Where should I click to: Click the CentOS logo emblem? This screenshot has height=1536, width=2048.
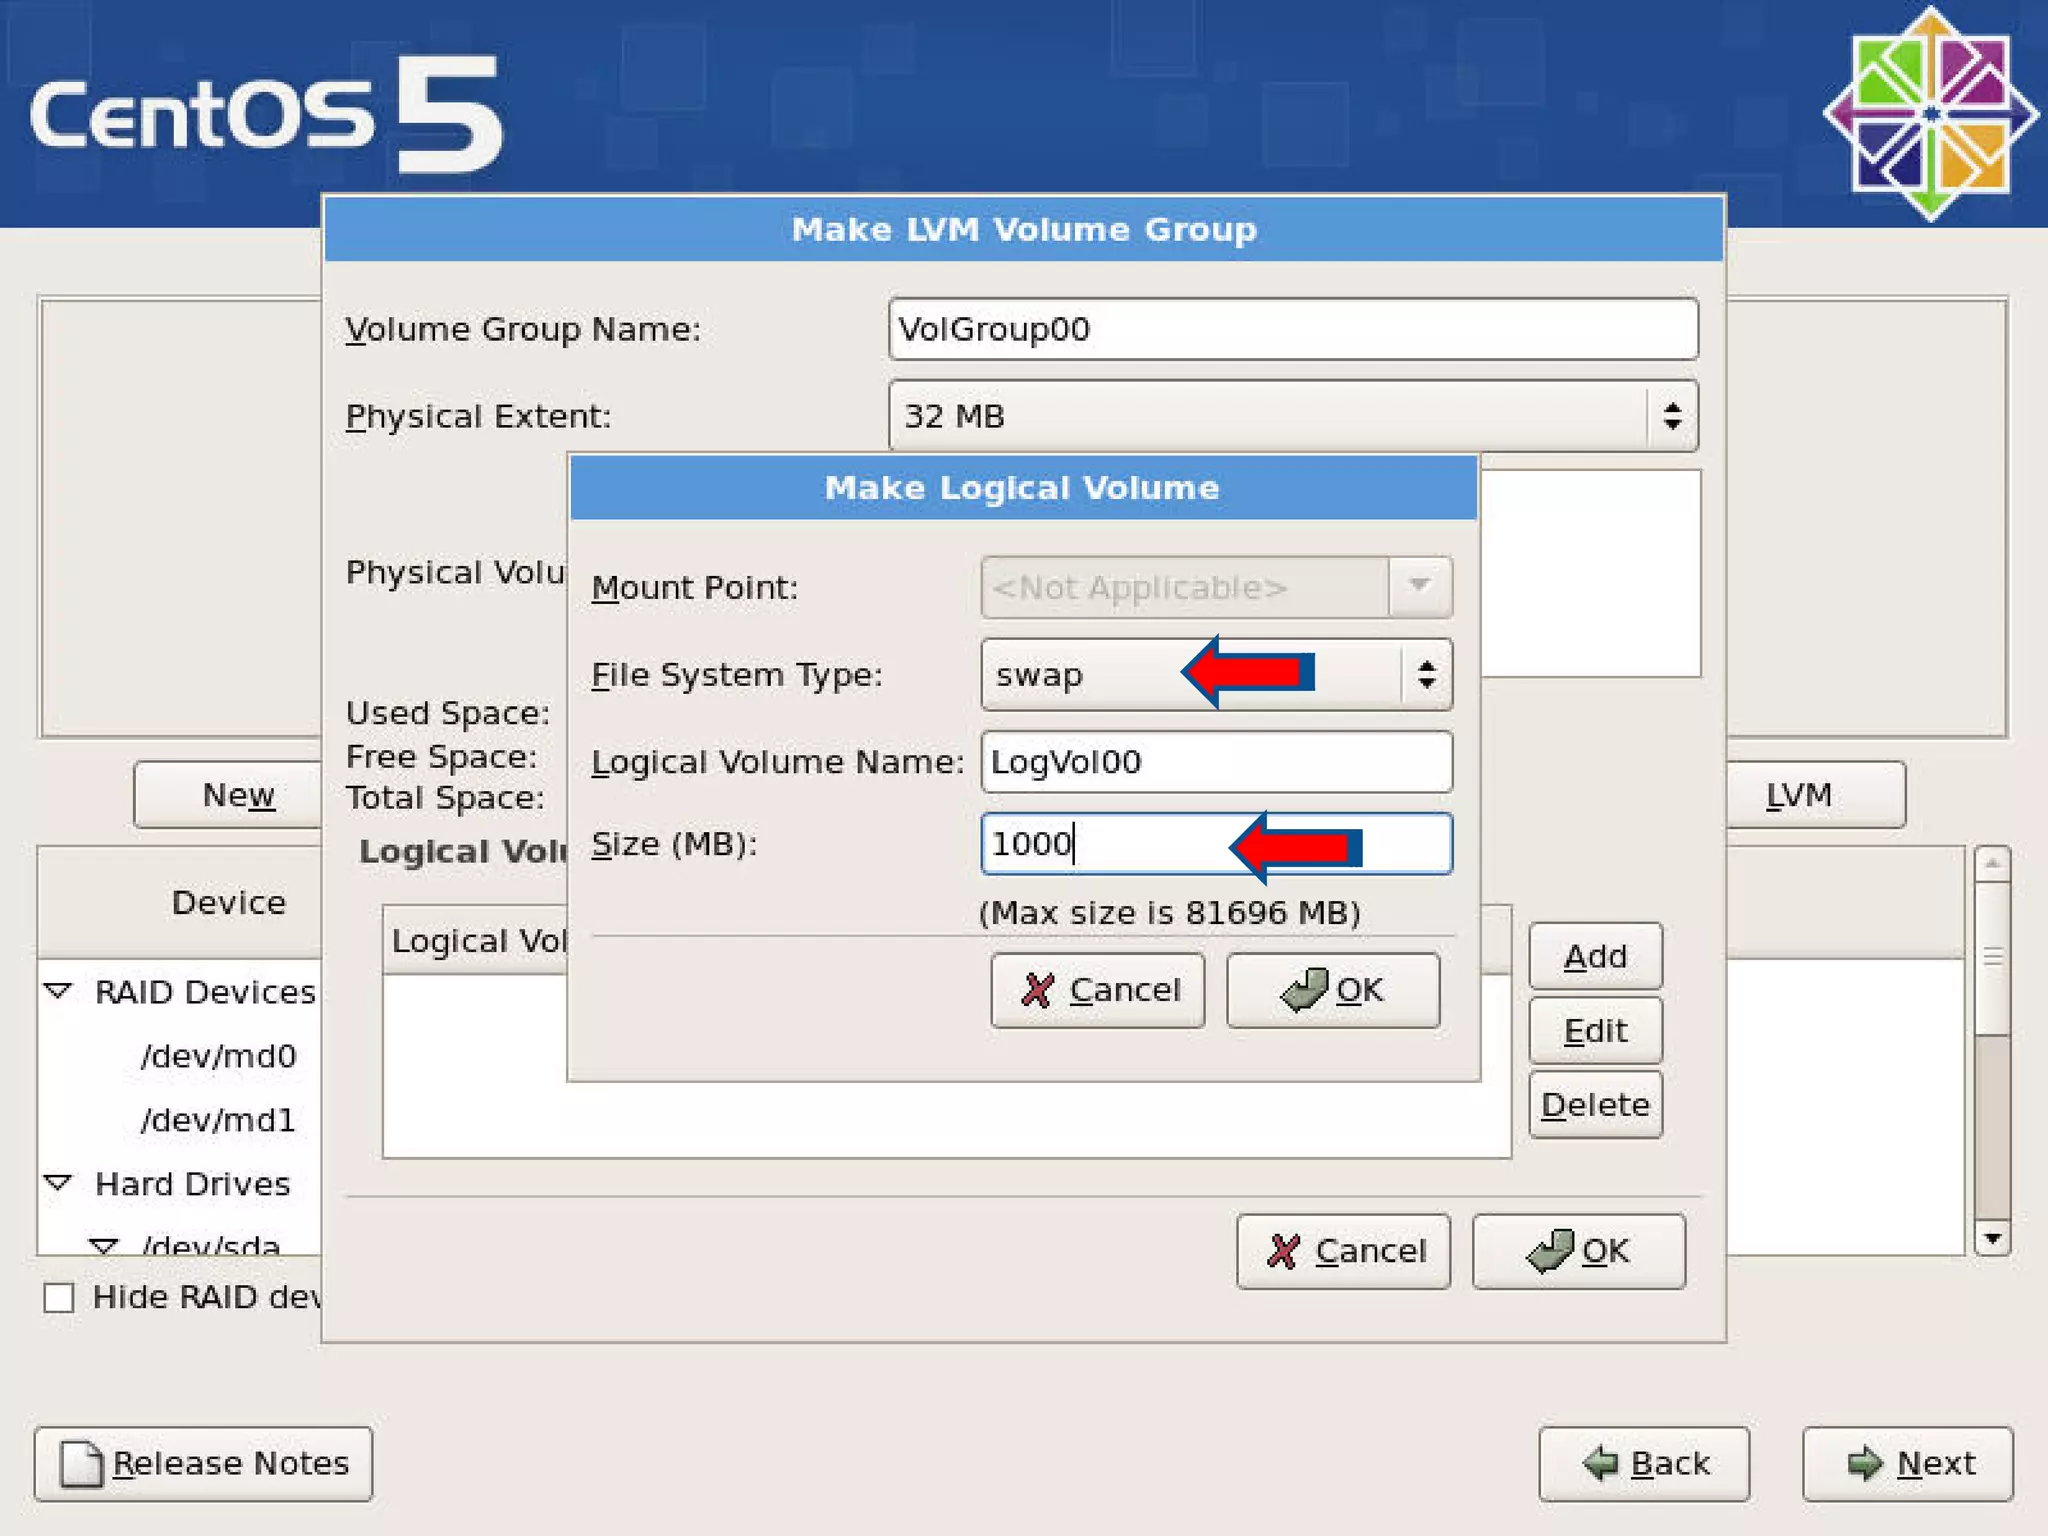[1930, 113]
